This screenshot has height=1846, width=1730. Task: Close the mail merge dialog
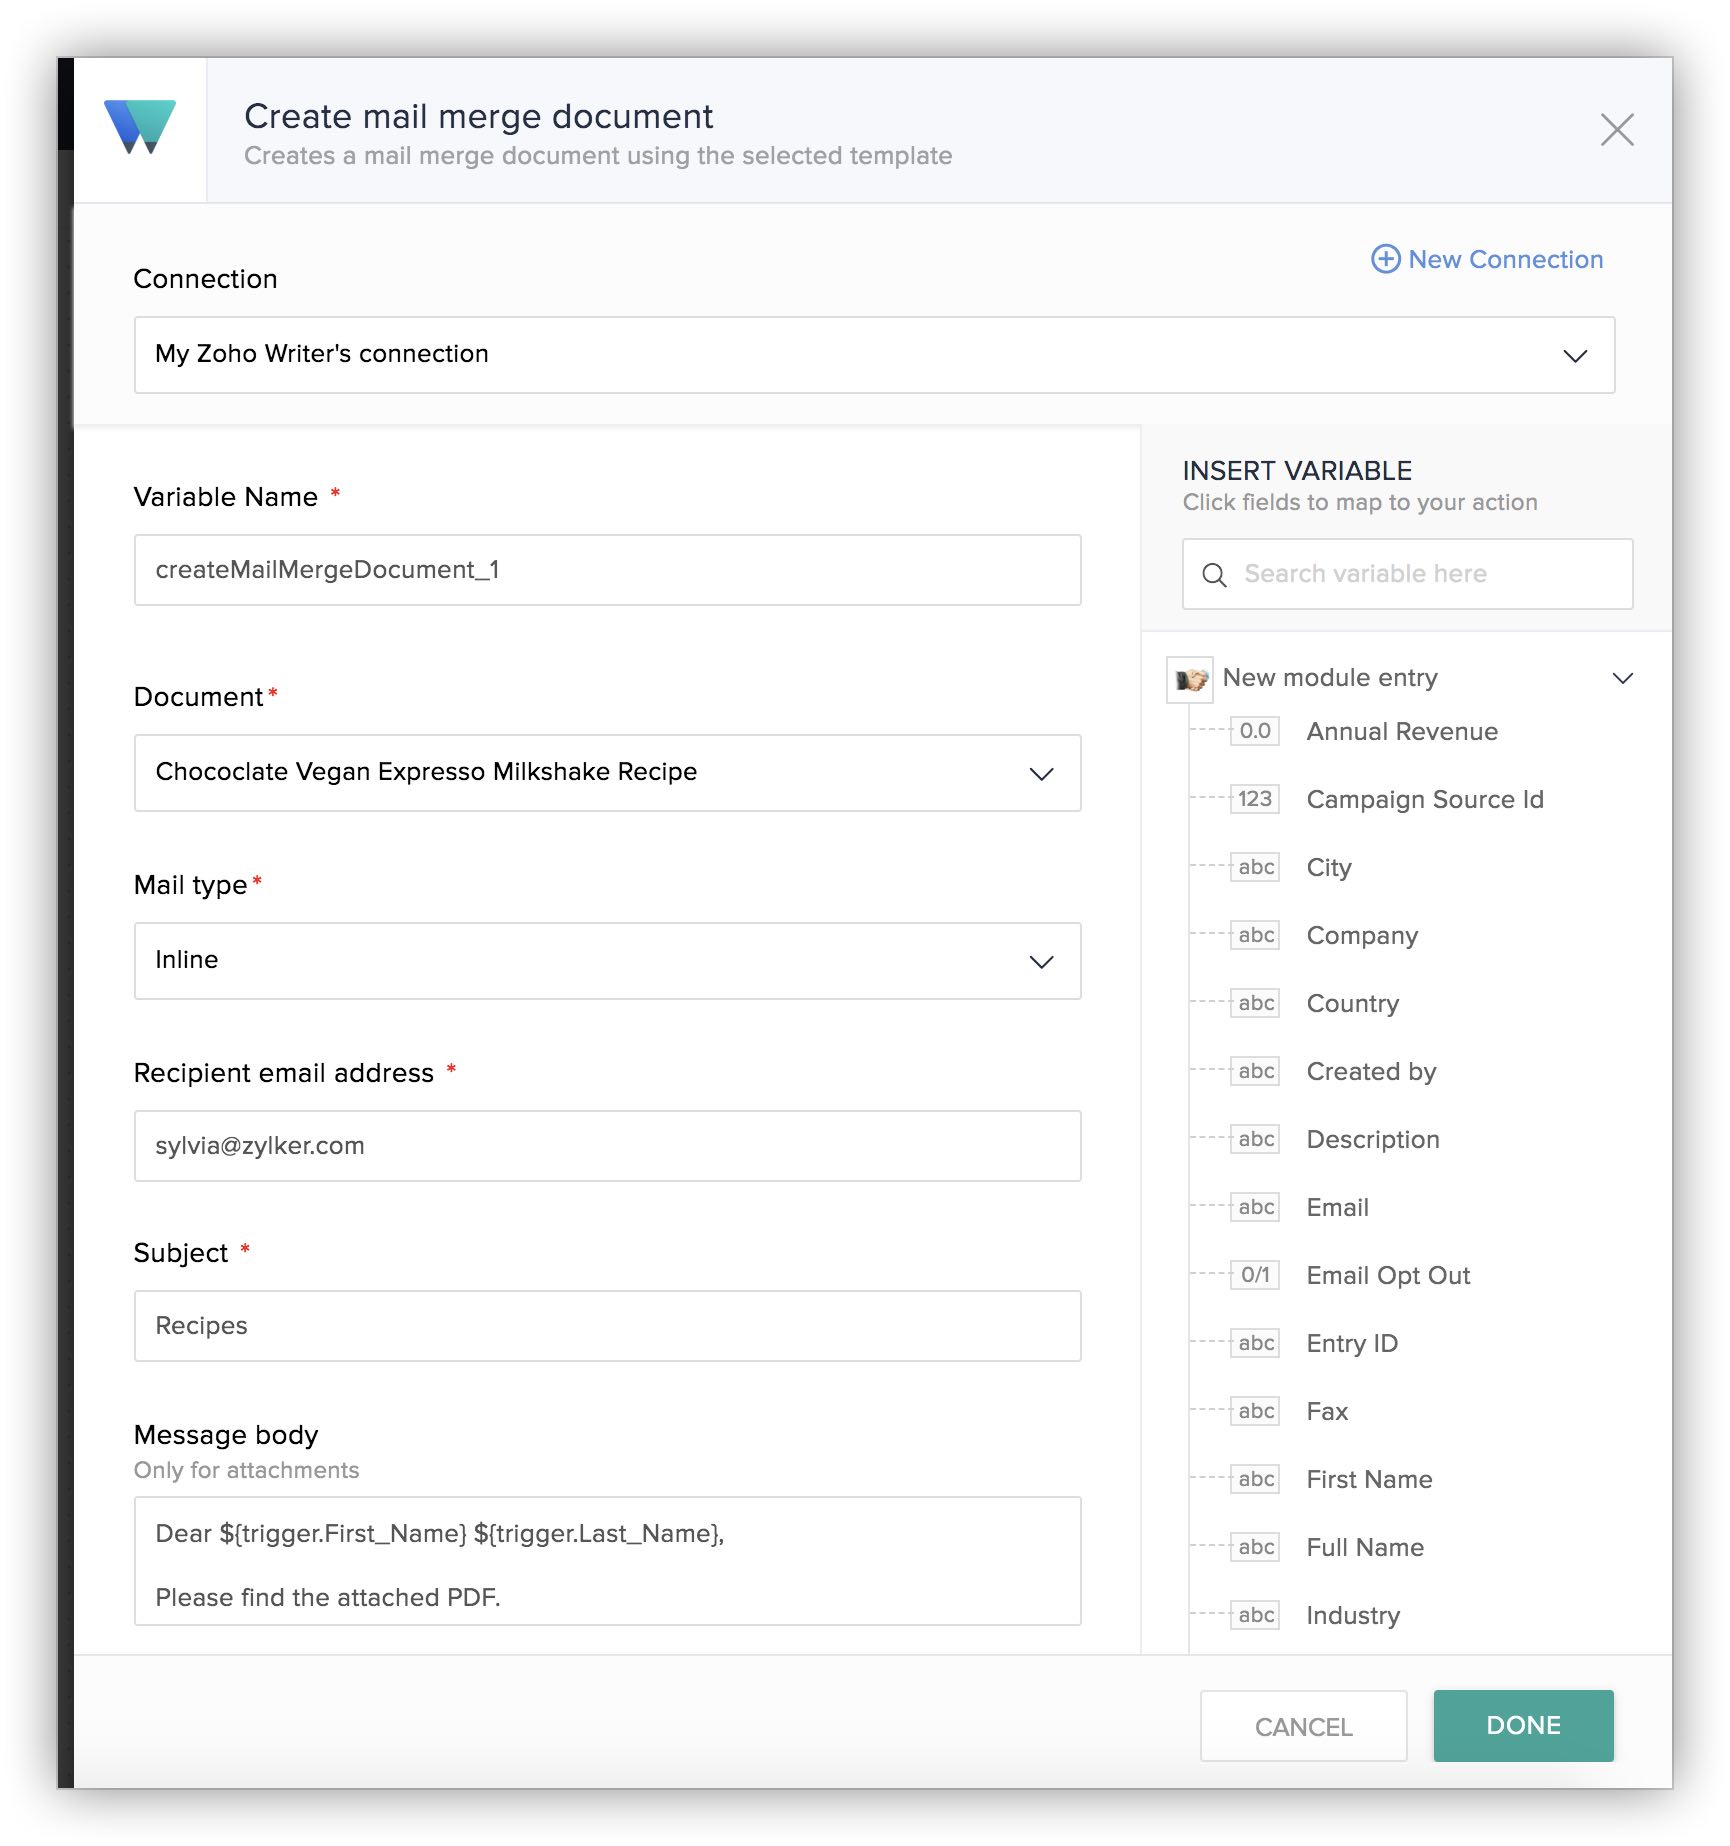coord(1616,130)
